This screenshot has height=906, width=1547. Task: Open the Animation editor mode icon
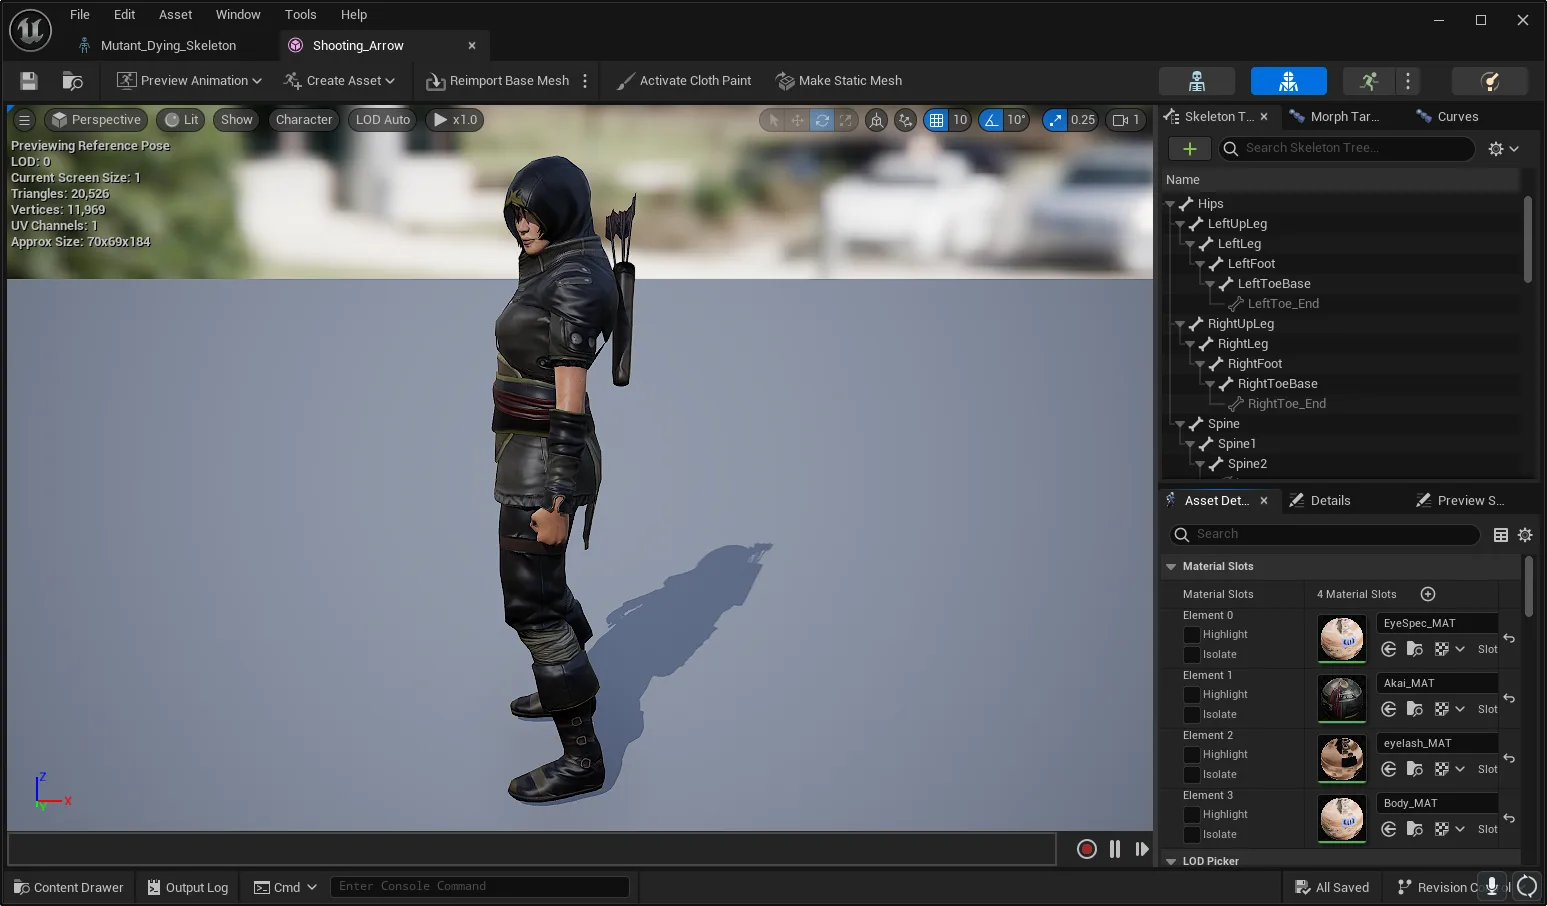point(1368,81)
